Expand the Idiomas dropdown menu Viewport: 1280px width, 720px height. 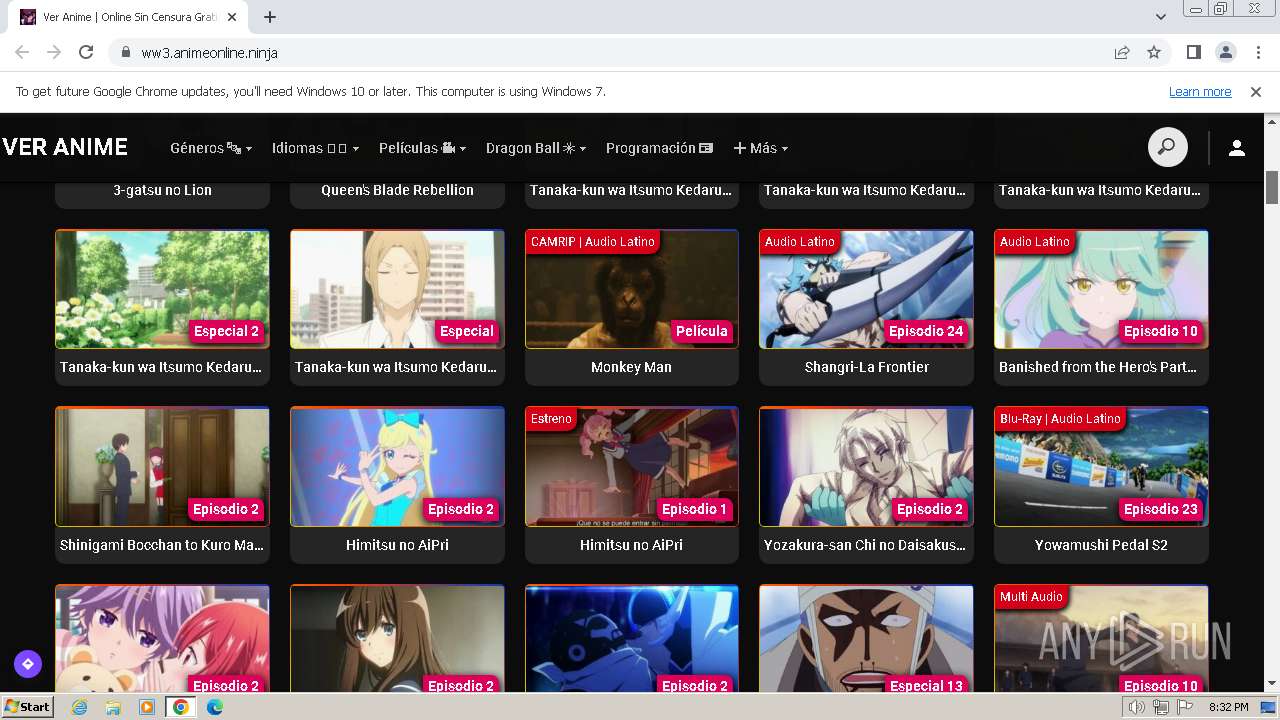316,148
